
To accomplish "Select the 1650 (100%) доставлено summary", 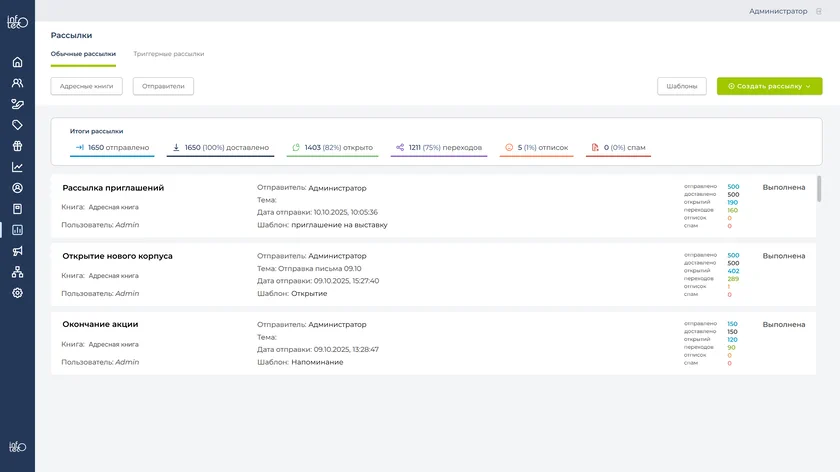I will point(220,147).
